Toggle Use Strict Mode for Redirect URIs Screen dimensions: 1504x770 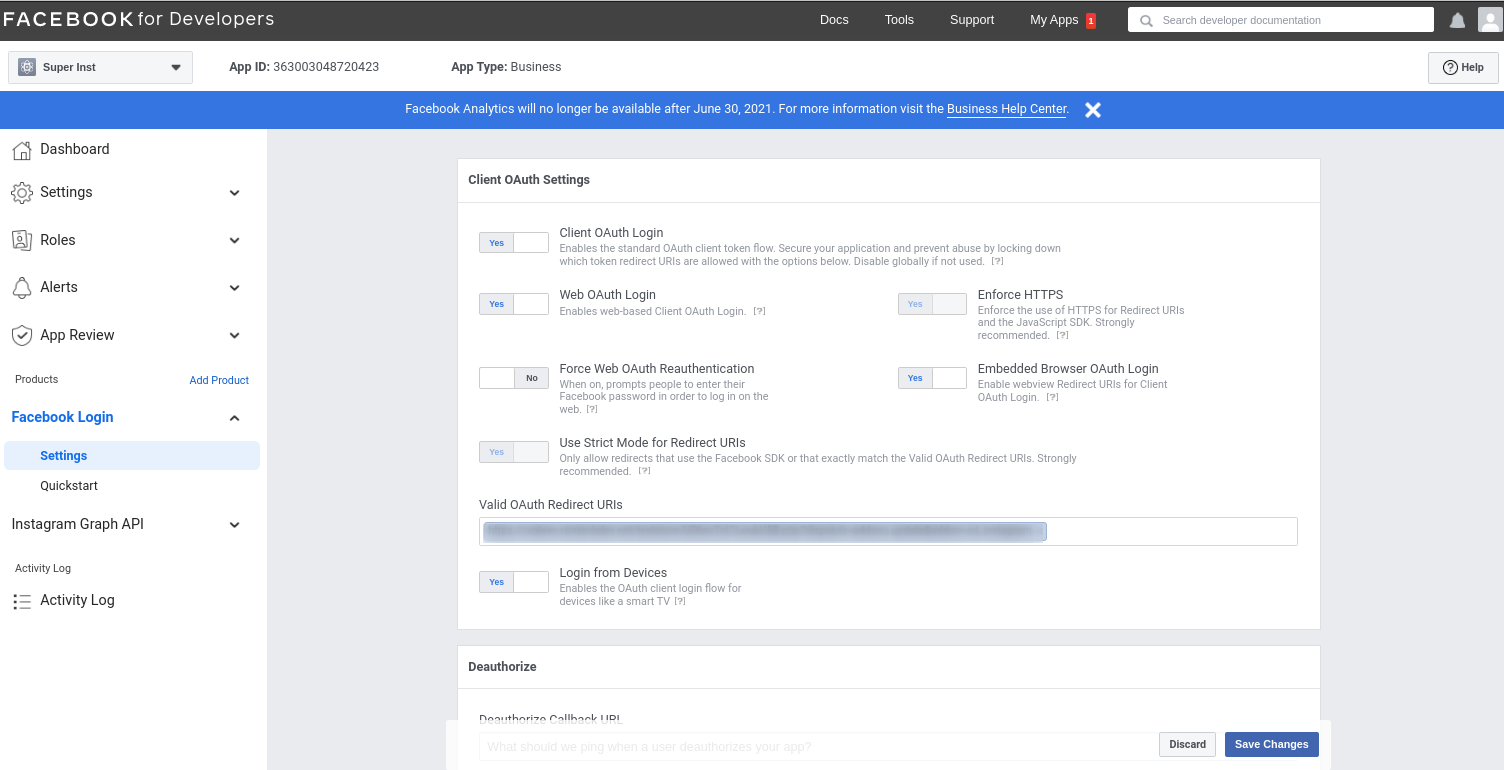tap(514, 452)
